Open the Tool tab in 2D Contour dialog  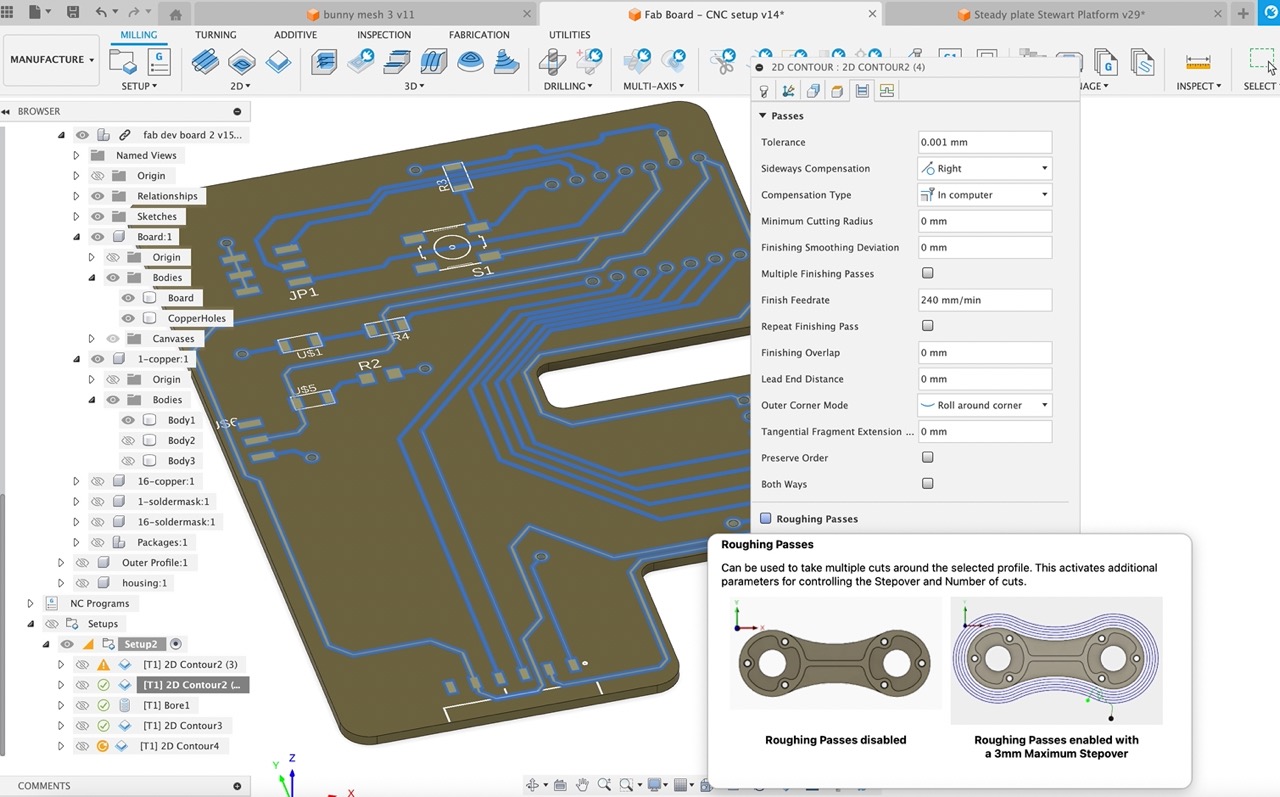tap(764, 91)
